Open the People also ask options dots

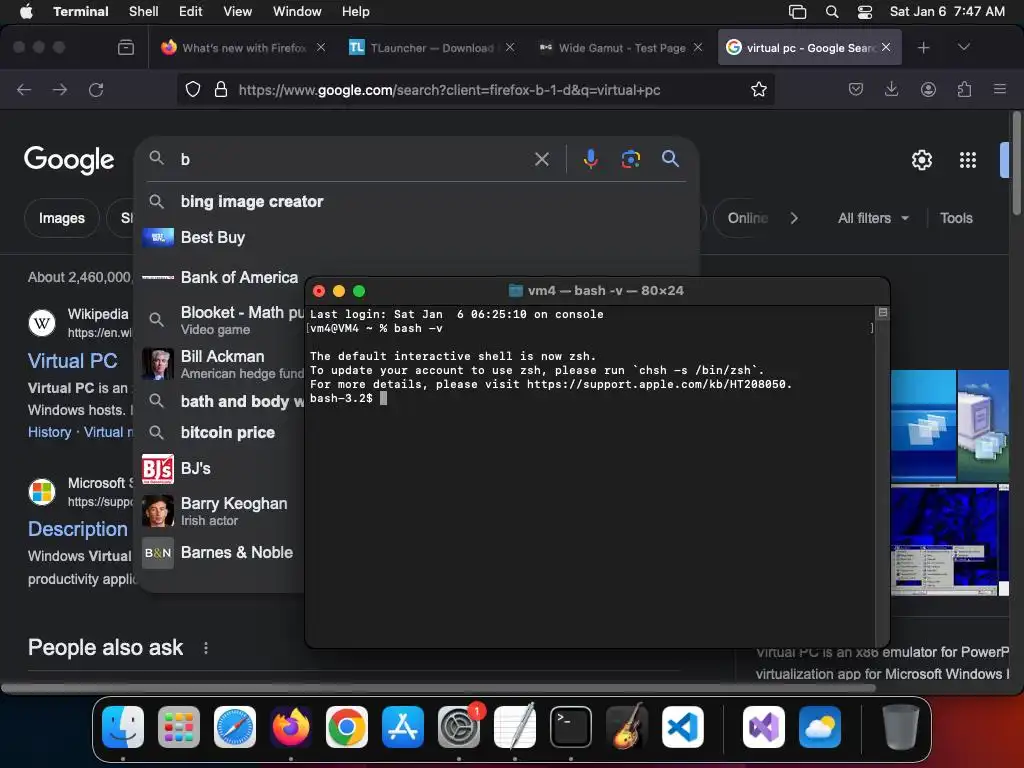pos(206,648)
